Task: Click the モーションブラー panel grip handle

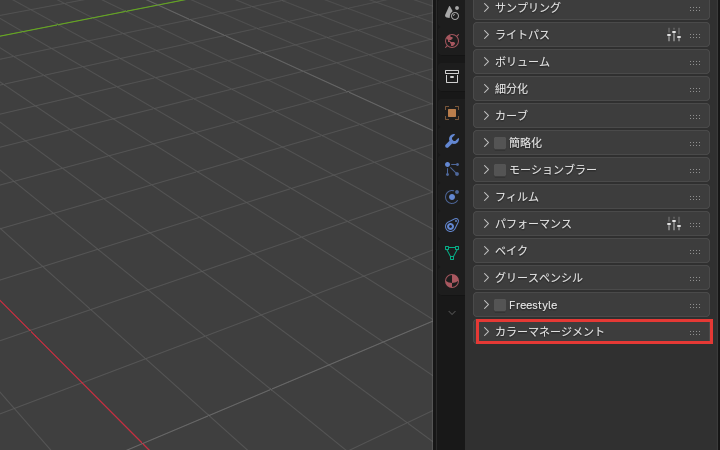Action: pyautogui.click(x=695, y=171)
